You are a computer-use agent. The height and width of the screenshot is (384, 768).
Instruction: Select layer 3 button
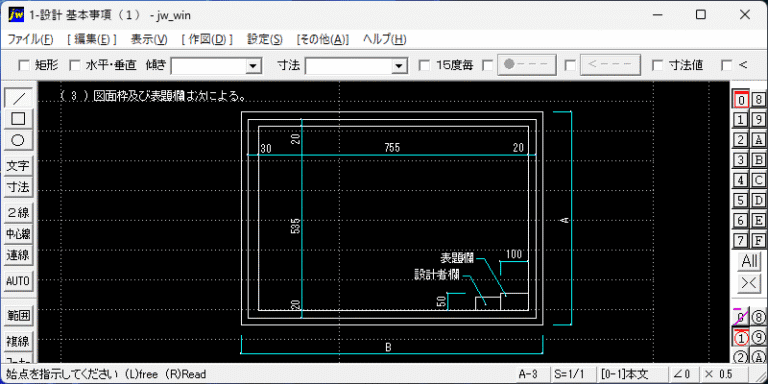click(742, 160)
